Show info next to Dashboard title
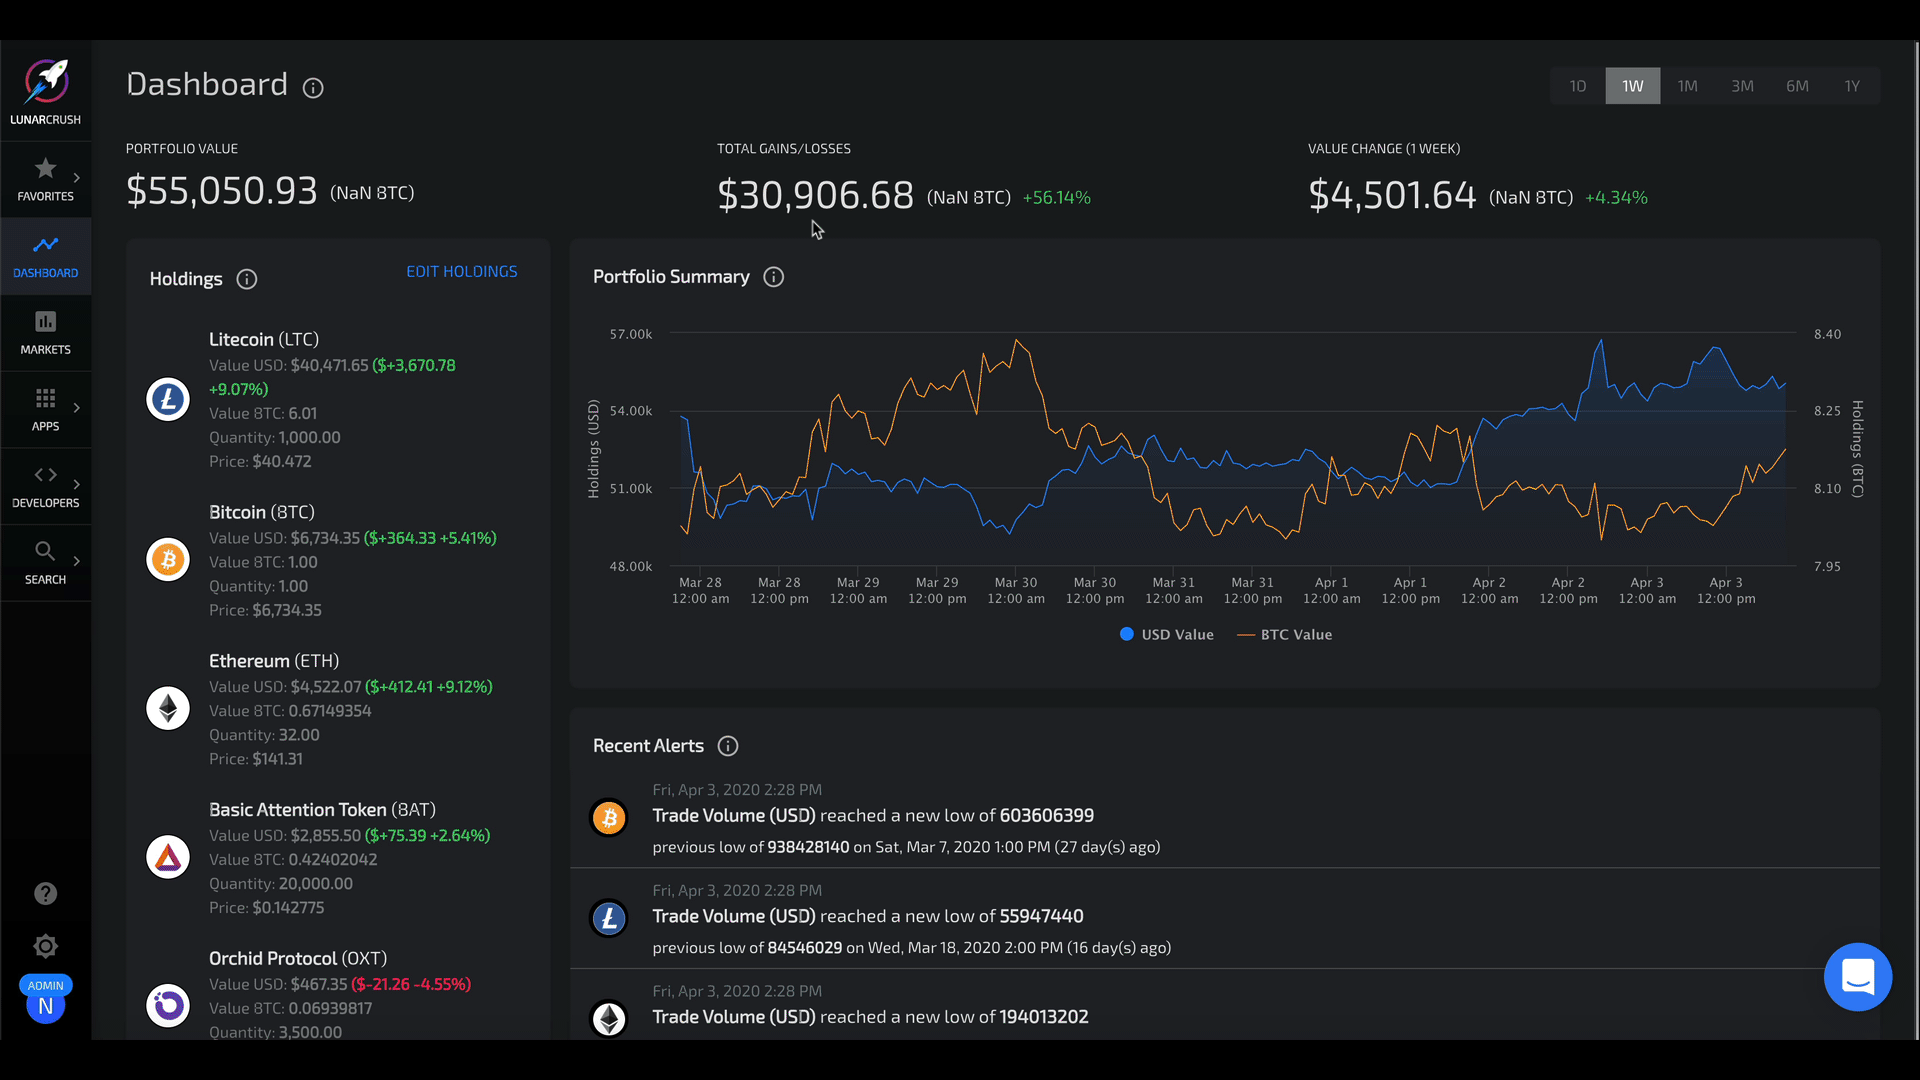 point(313,88)
